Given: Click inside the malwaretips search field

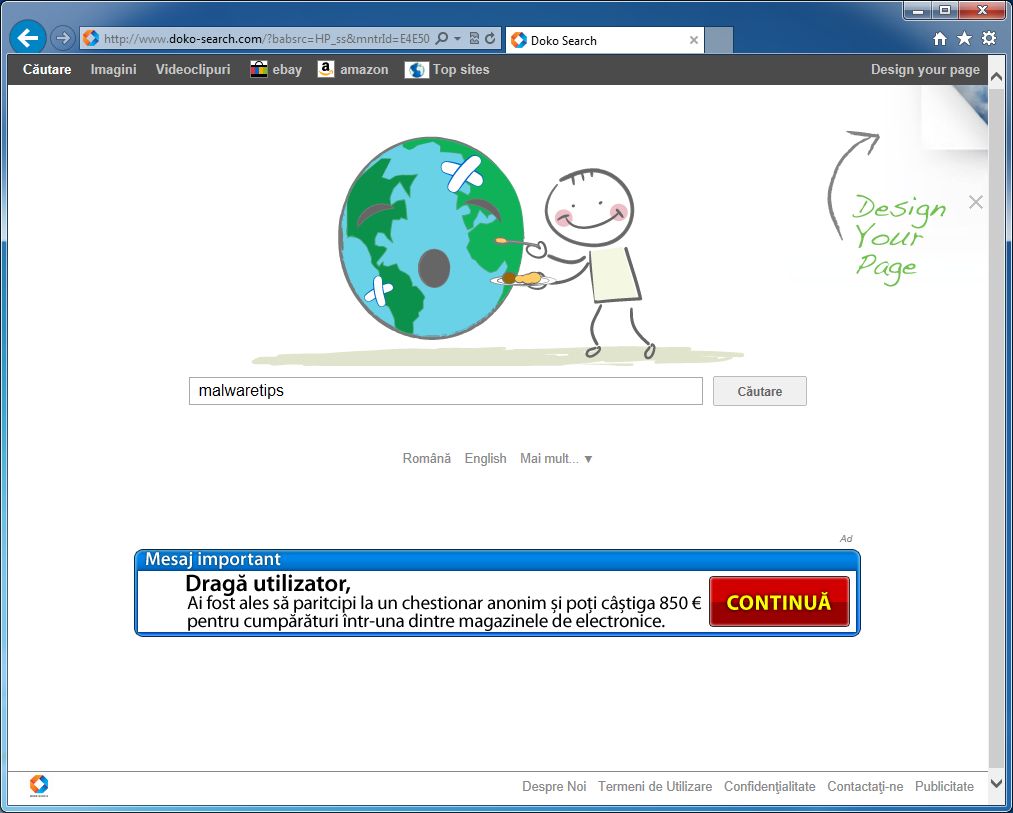Looking at the screenshot, I should (x=445, y=391).
